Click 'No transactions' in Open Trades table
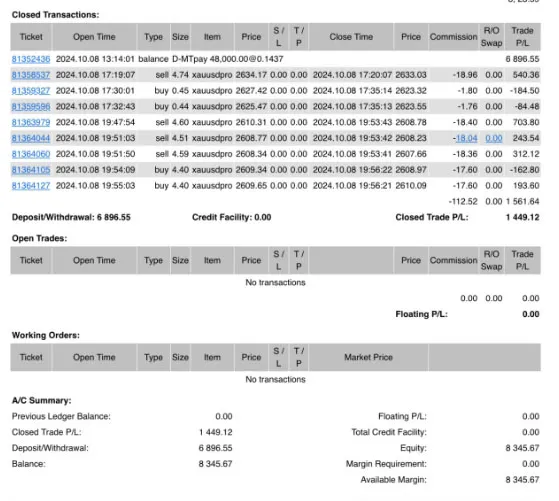Image resolution: width=559 pixels, height=501 pixels. pyautogui.click(x=276, y=282)
